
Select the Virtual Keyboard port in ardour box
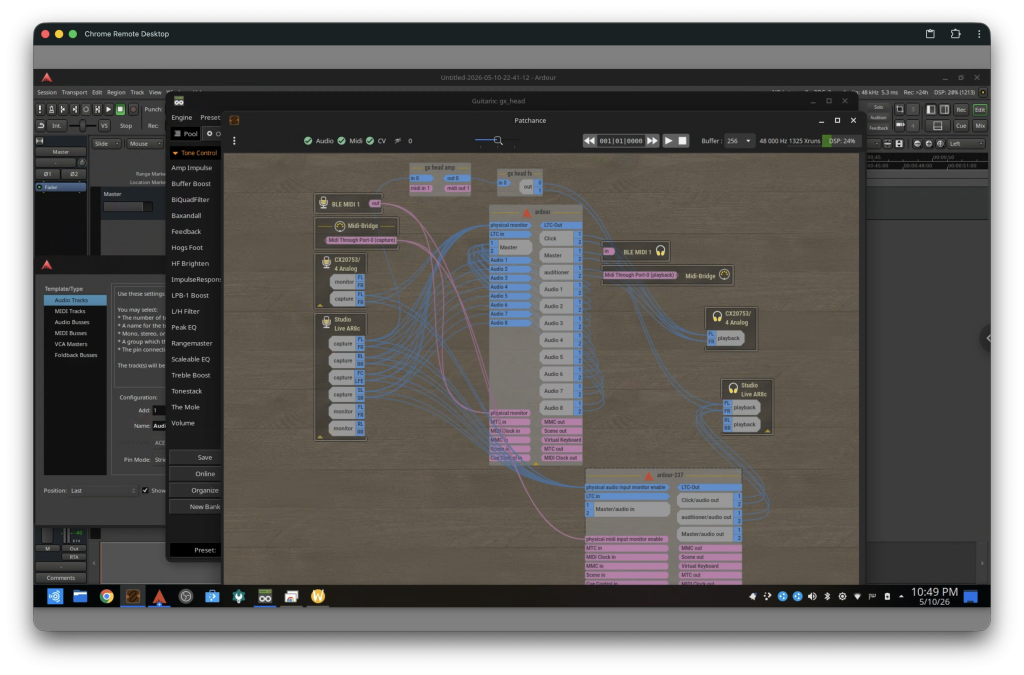(x=562, y=440)
